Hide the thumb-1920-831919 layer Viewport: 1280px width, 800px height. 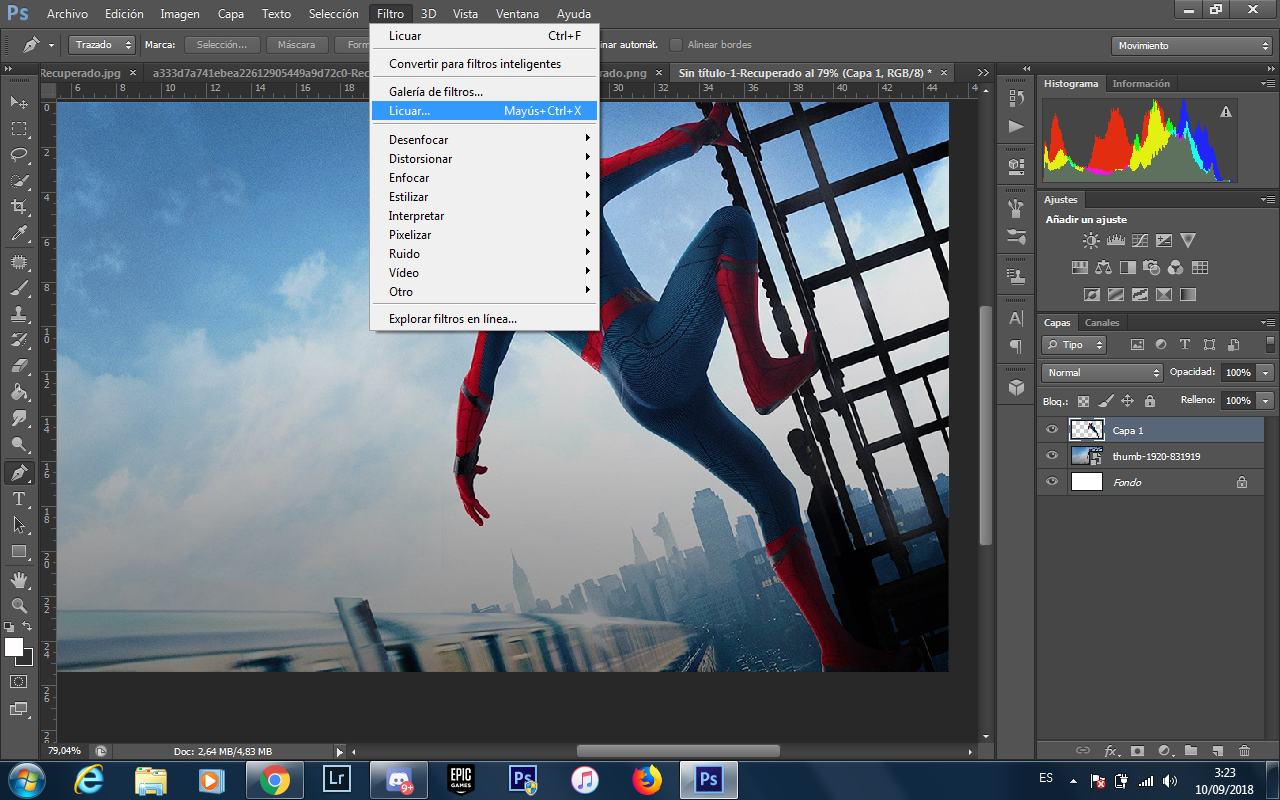pos(1051,456)
